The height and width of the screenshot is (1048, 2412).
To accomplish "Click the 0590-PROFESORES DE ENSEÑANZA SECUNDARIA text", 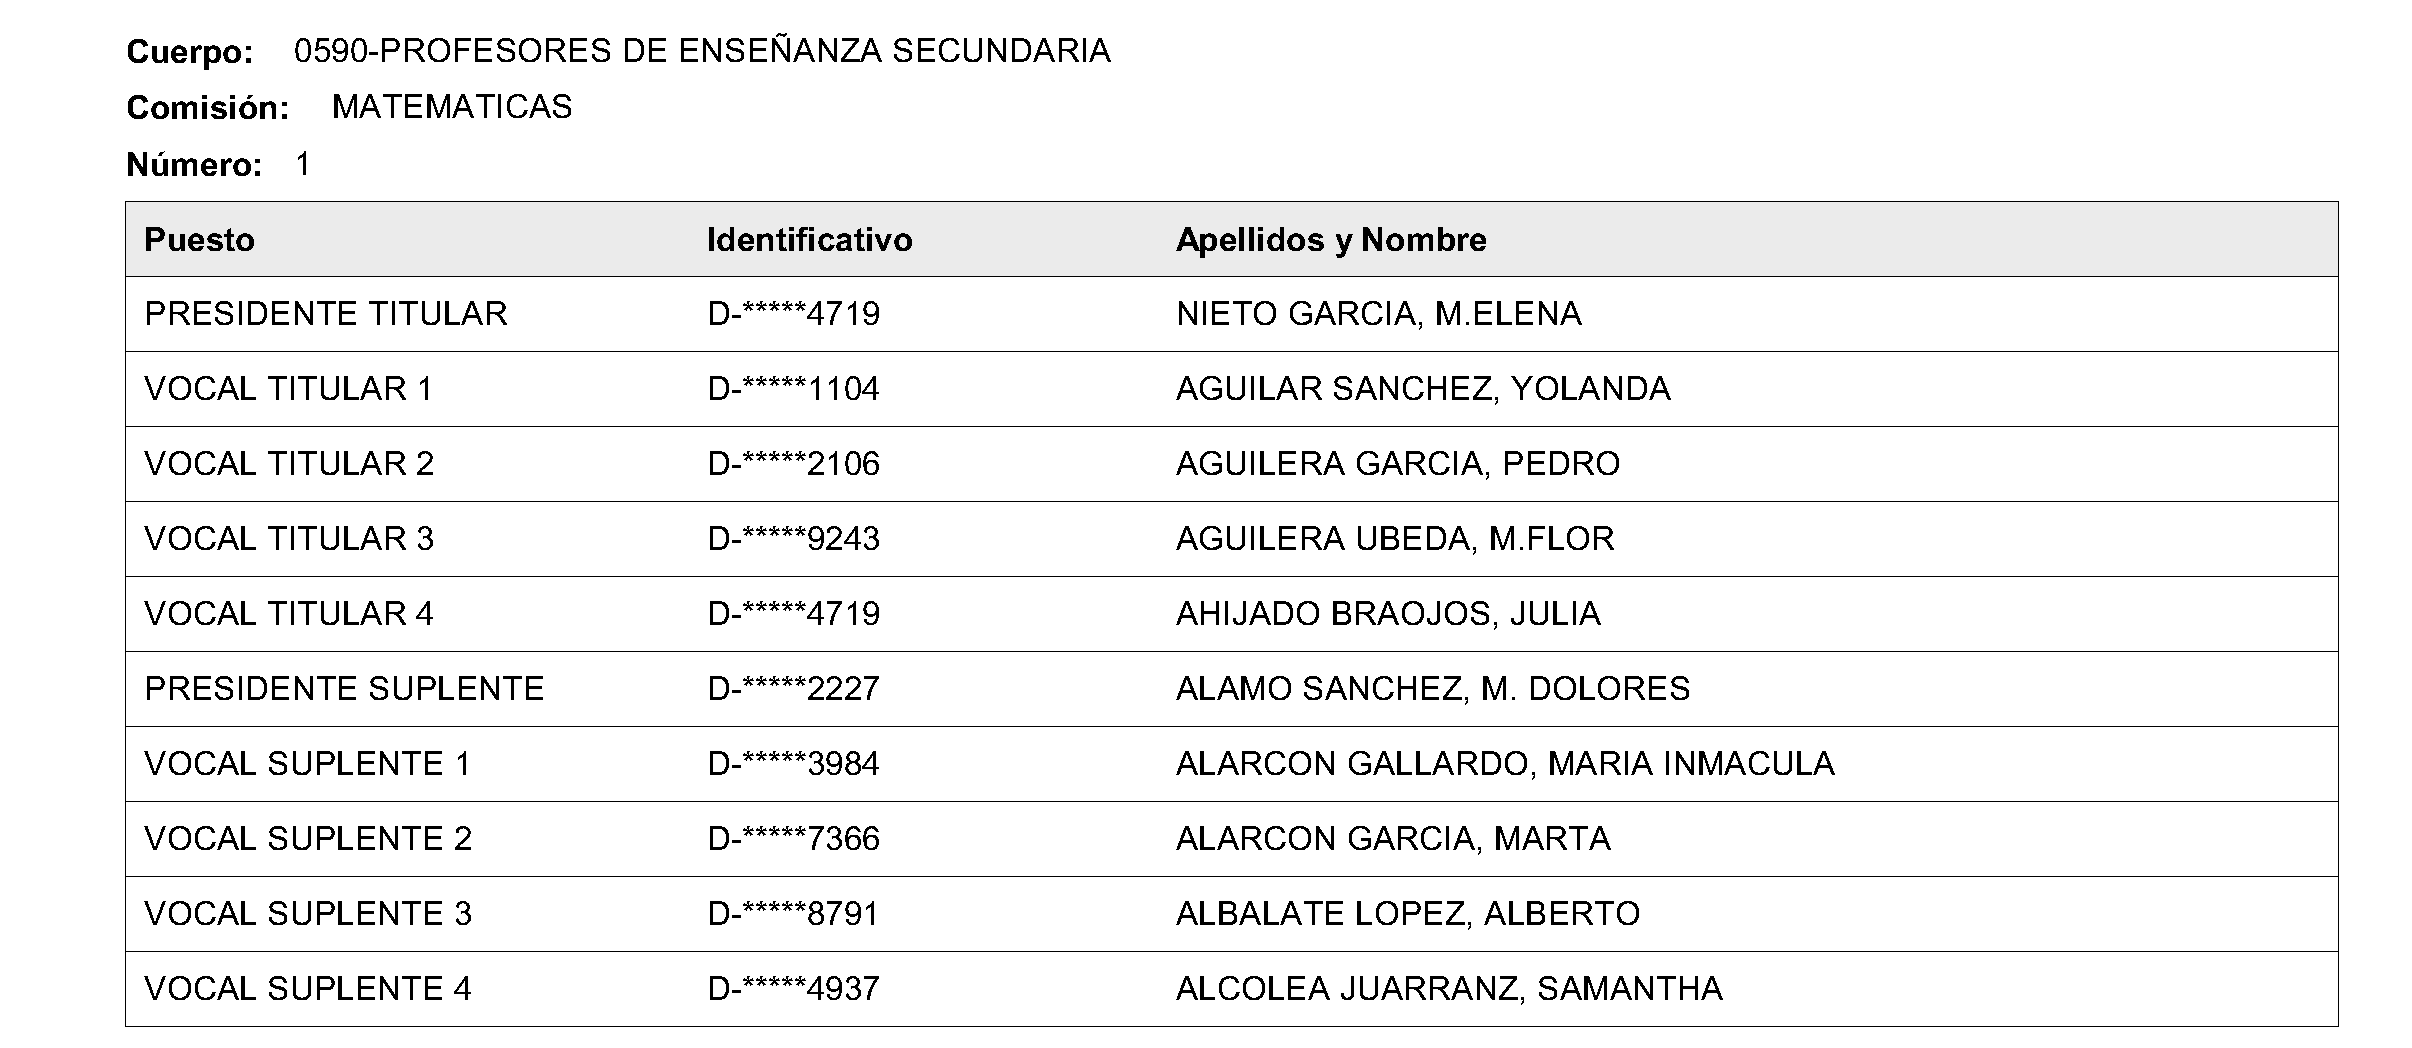I will click(x=702, y=51).
